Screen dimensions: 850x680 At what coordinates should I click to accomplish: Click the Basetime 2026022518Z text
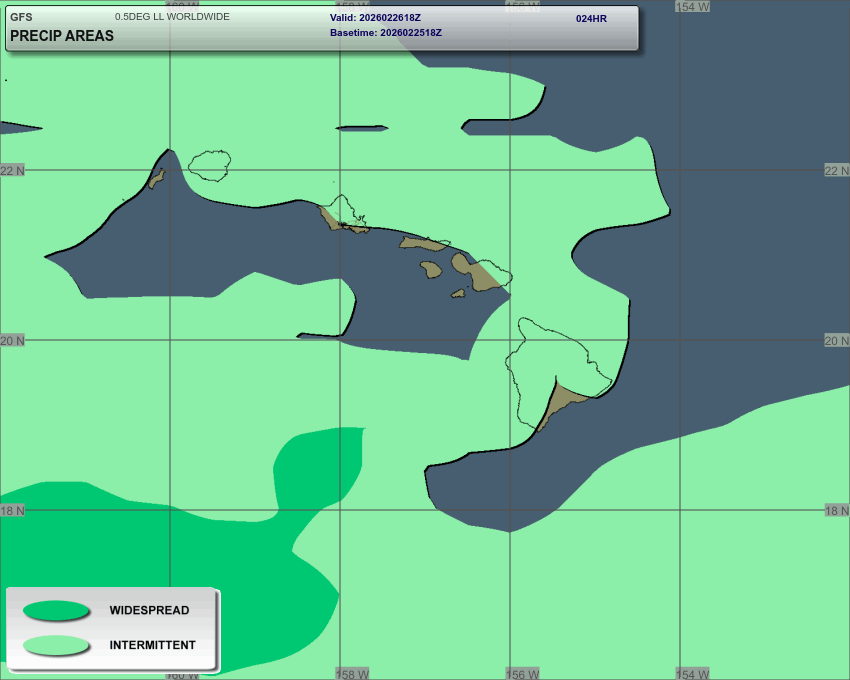pyautogui.click(x=385, y=33)
